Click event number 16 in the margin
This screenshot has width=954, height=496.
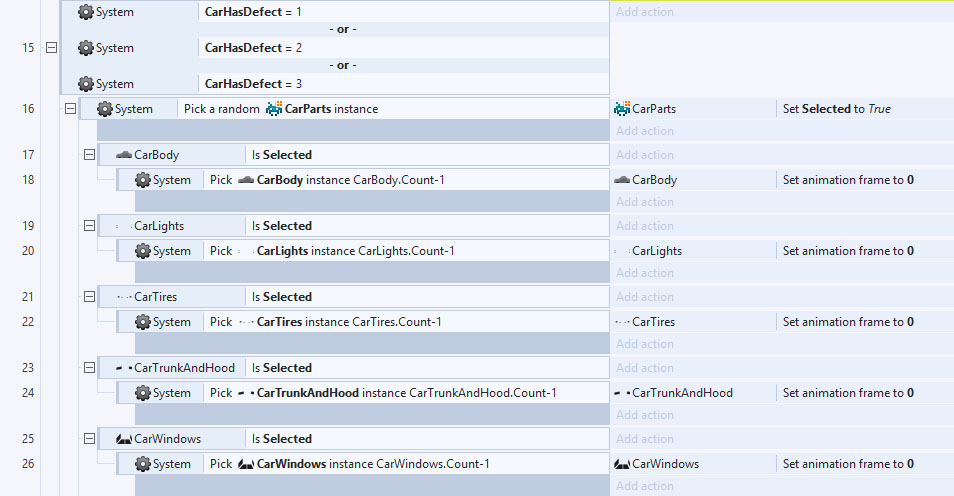(x=28, y=109)
